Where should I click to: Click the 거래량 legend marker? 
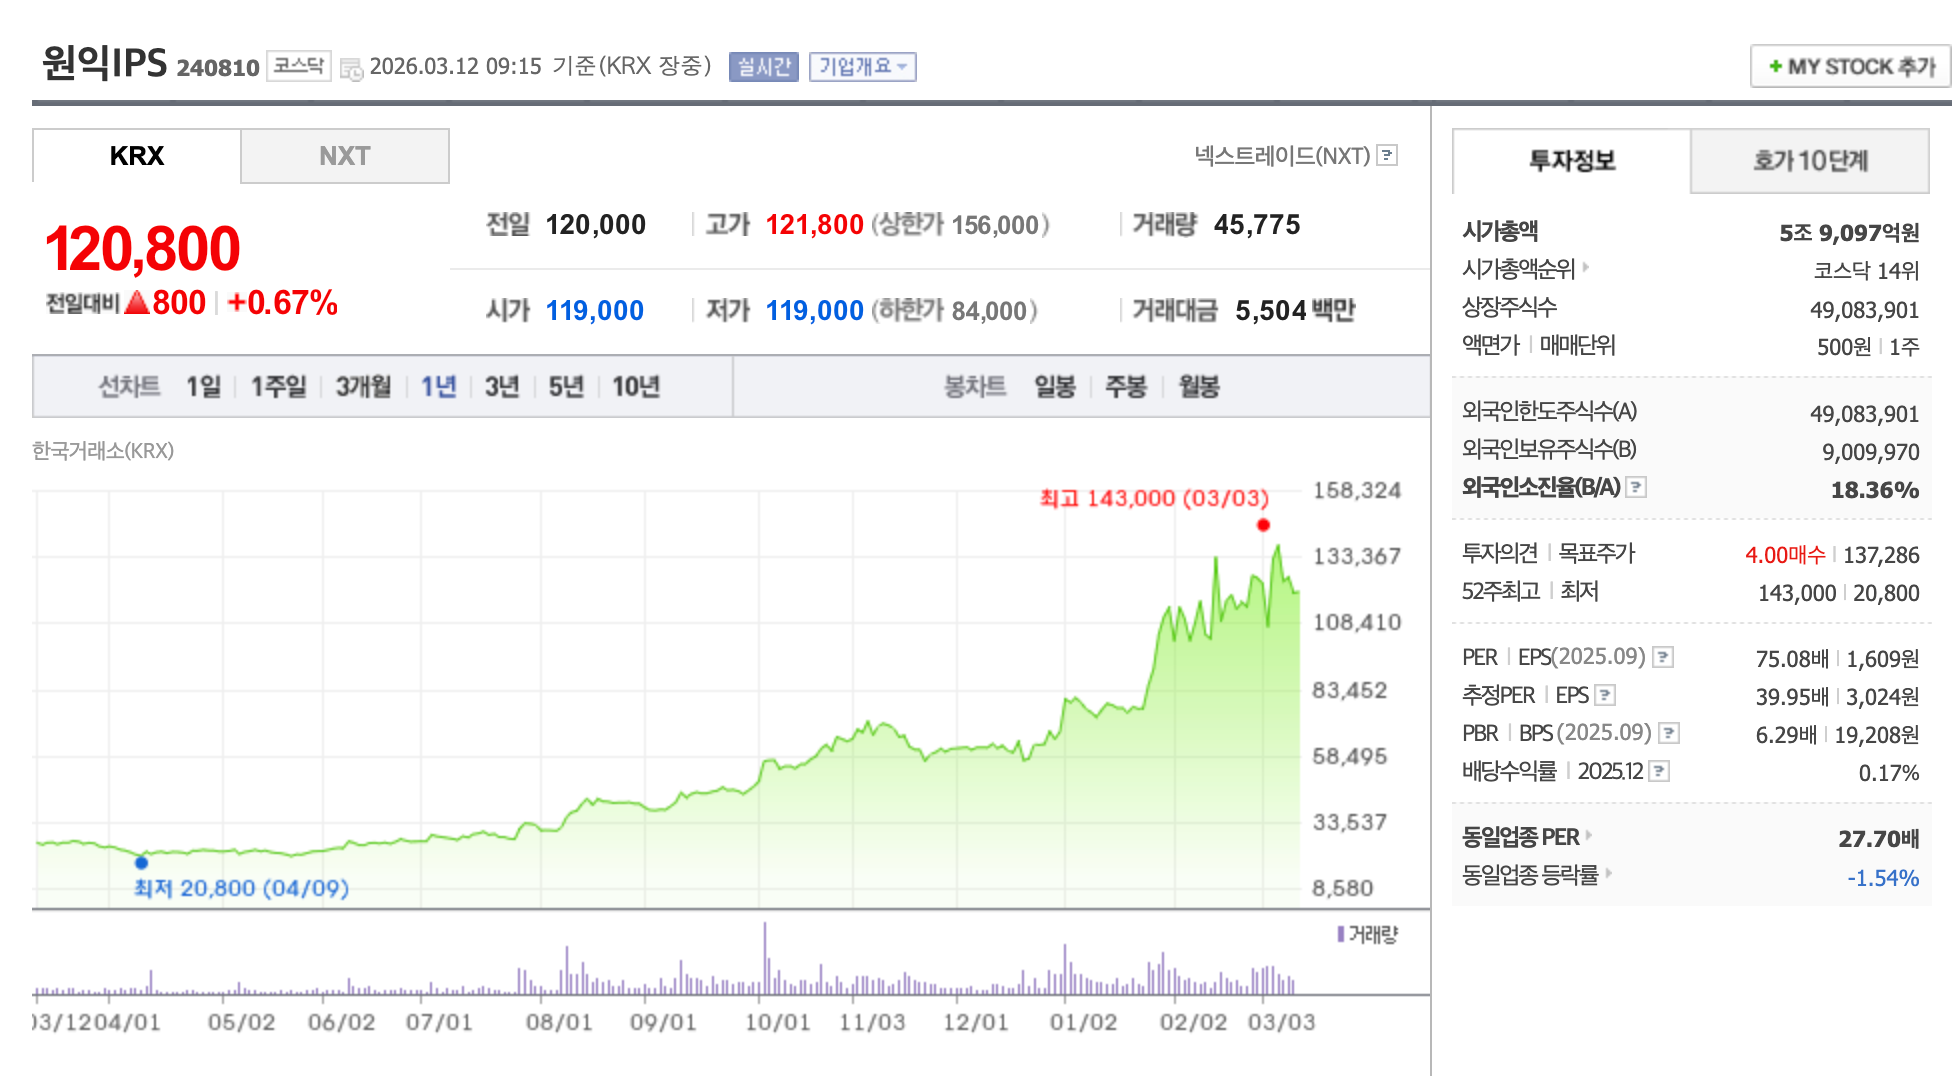1340,934
